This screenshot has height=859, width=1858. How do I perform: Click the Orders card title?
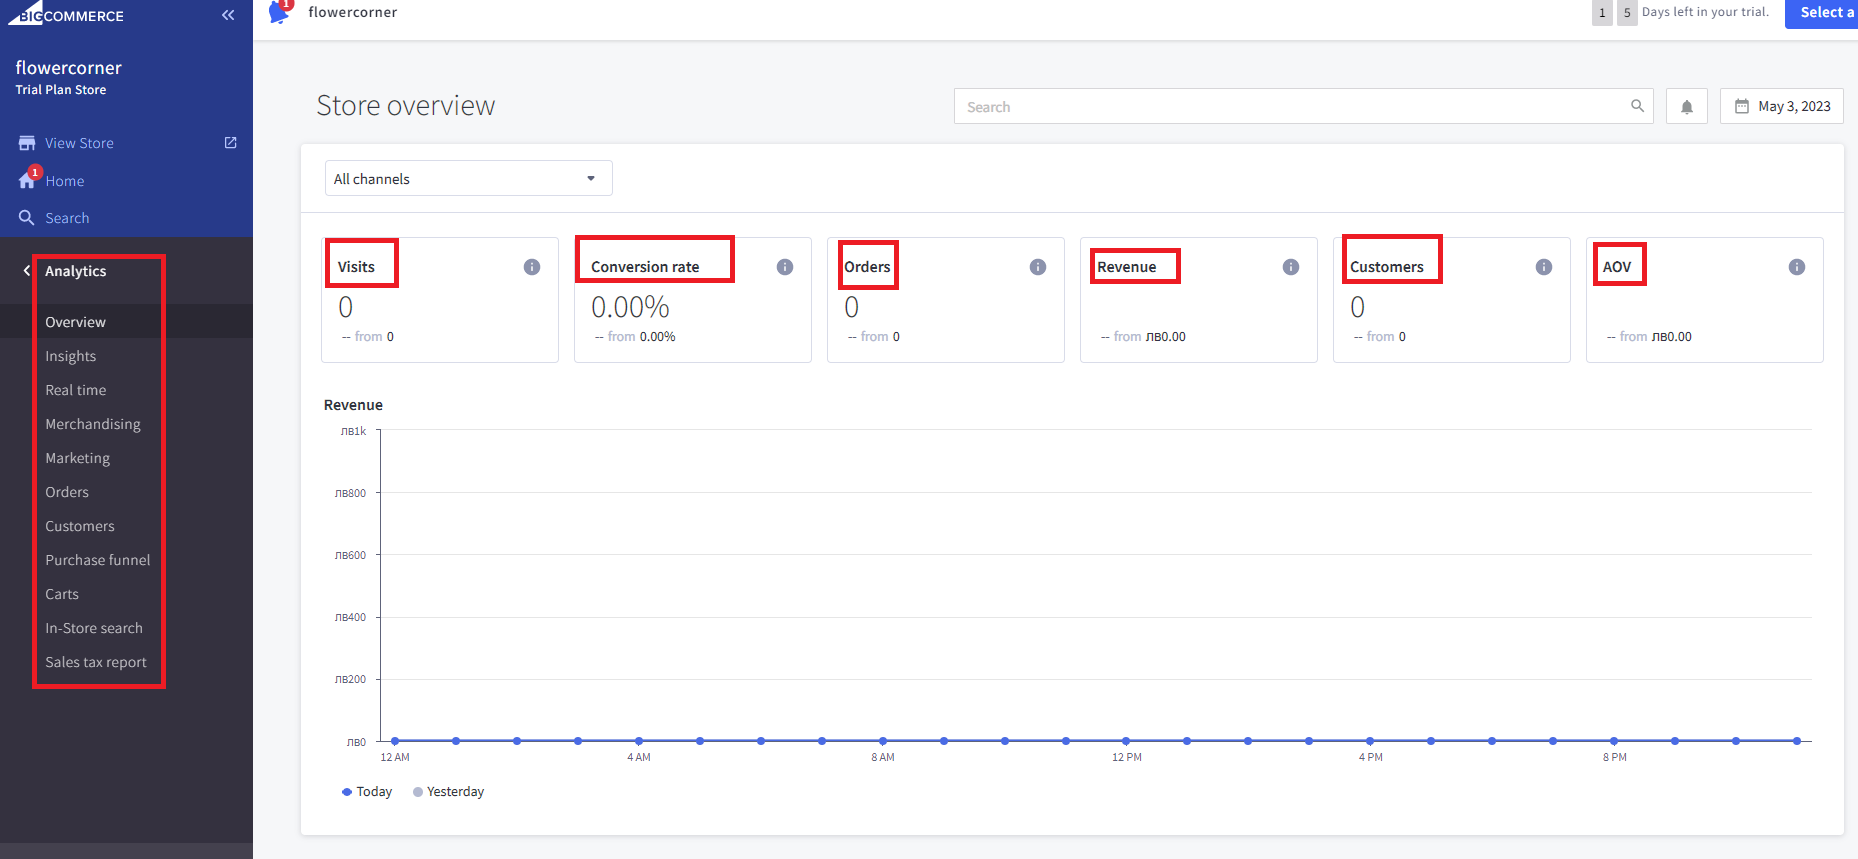point(867,266)
